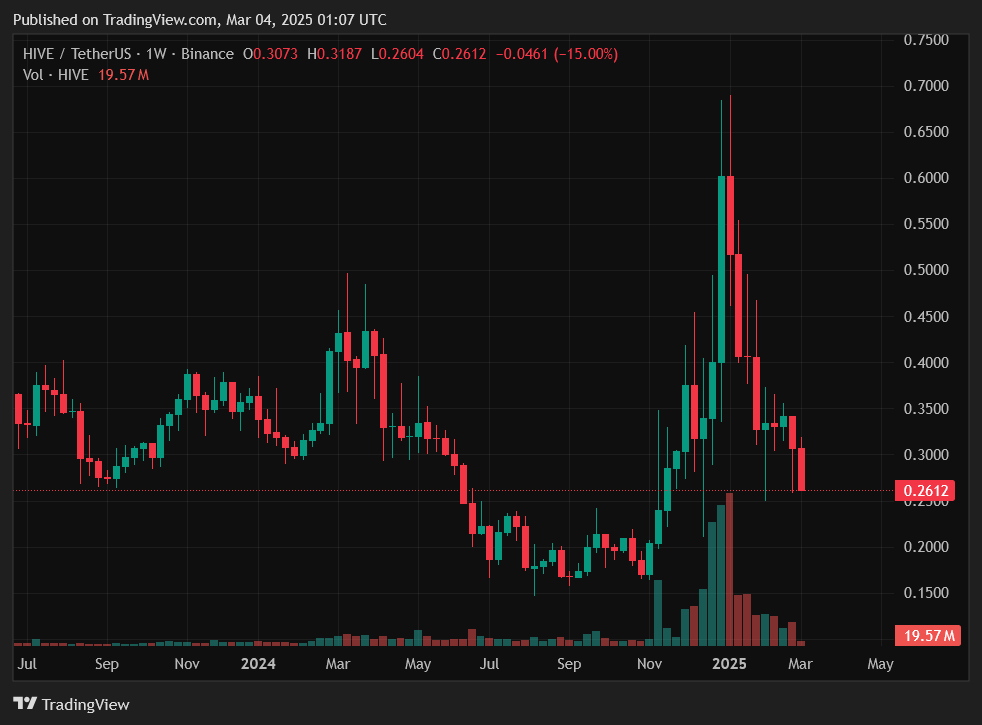Viewport: 982px width, 725px height.
Task: Click the Vol · HIVE indicator label
Action: [x=56, y=75]
